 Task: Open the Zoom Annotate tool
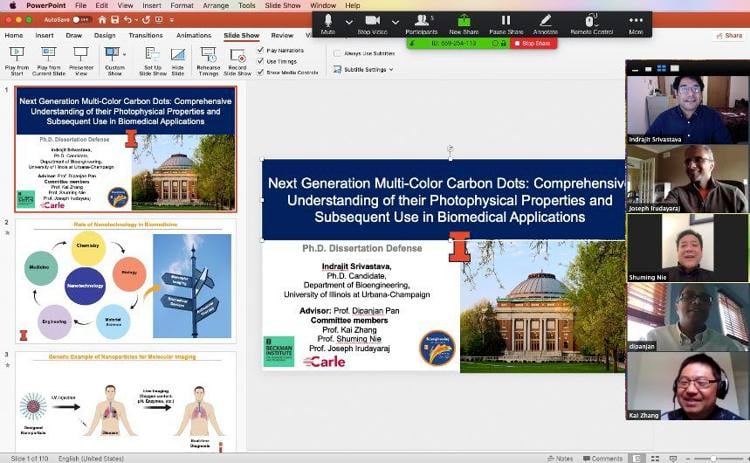coord(545,23)
